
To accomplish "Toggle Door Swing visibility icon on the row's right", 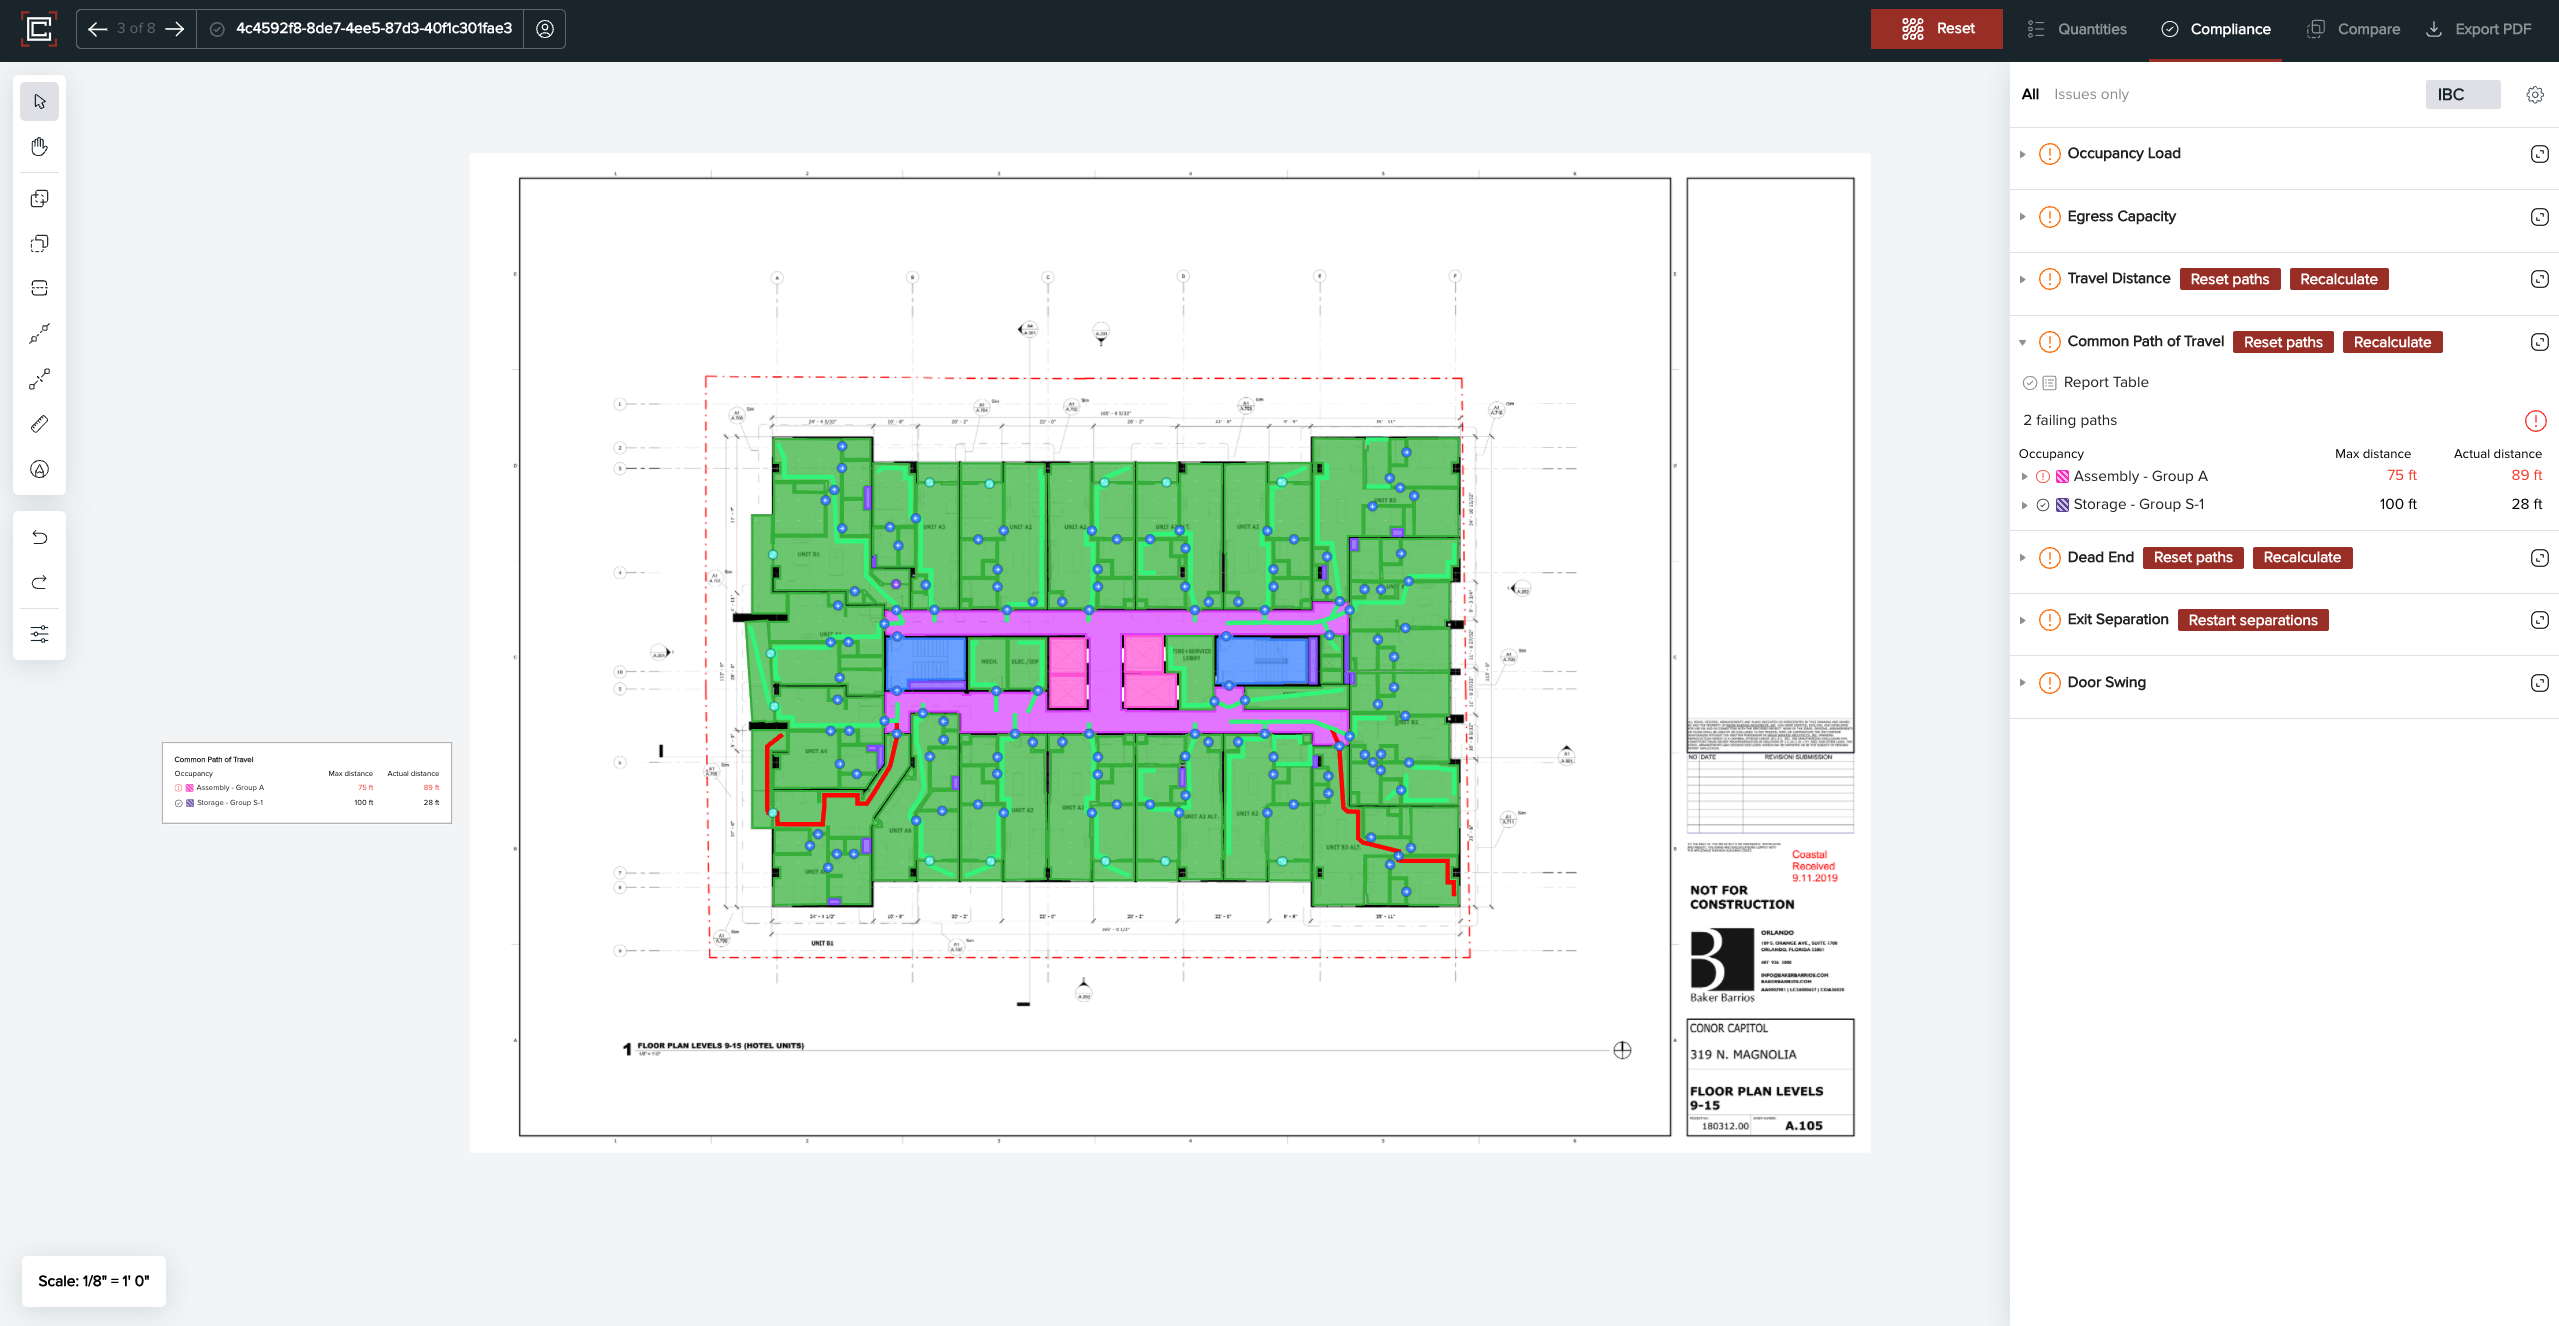I will (2539, 683).
